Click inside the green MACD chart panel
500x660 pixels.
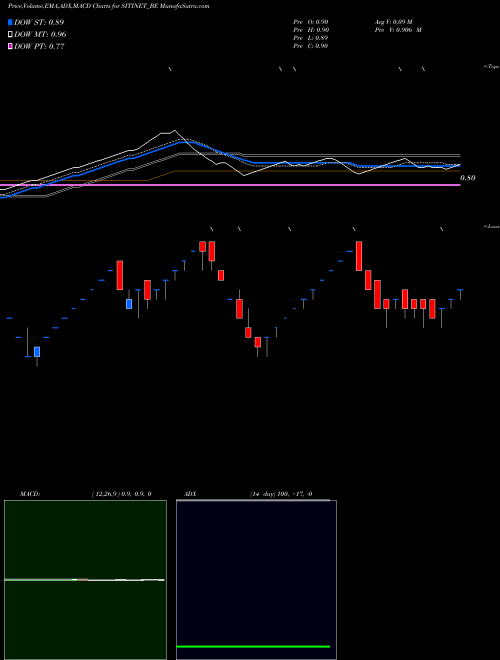point(85,580)
